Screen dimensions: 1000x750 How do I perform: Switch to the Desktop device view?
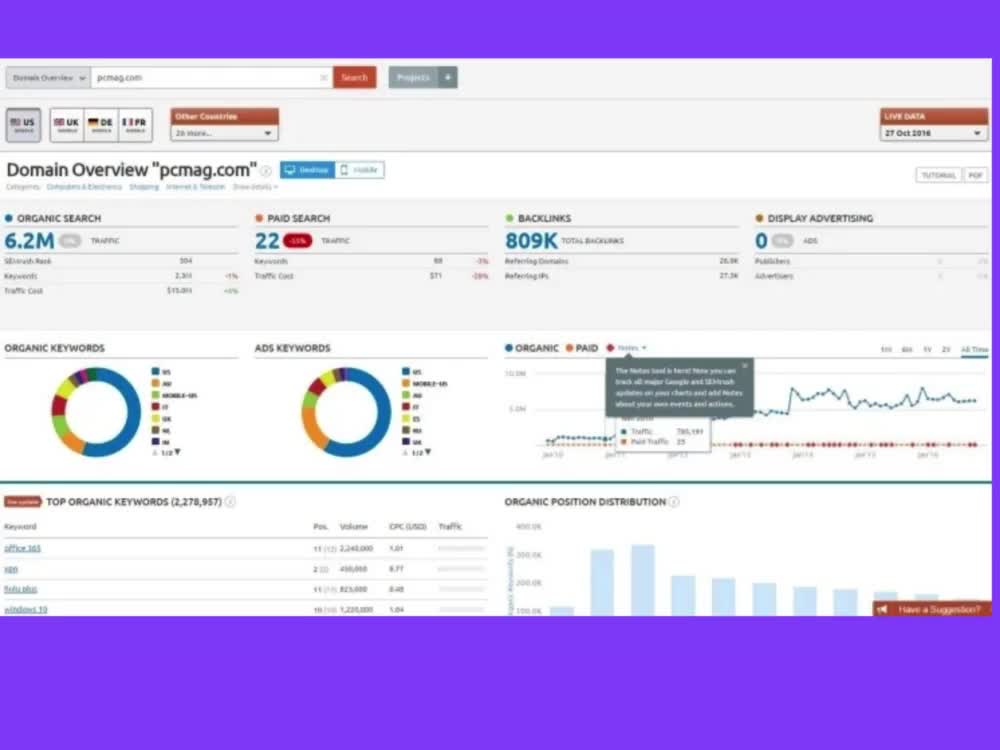coord(307,170)
